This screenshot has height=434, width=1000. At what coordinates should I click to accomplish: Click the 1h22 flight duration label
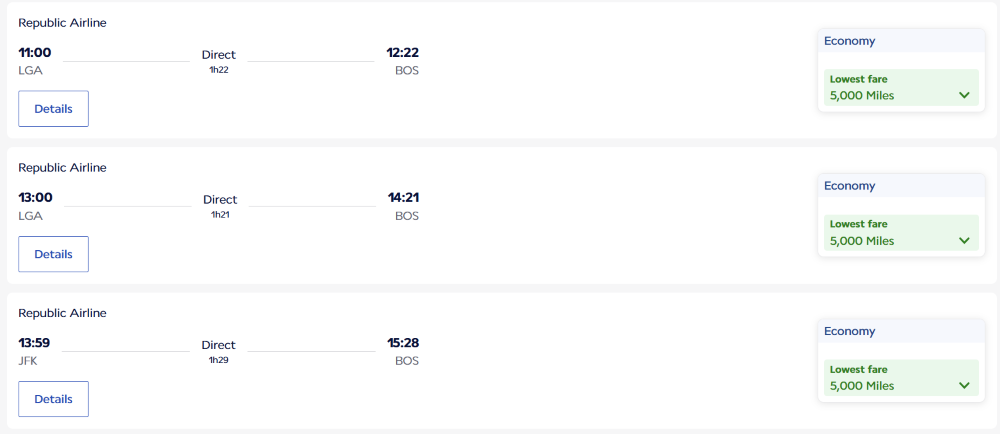point(219,70)
